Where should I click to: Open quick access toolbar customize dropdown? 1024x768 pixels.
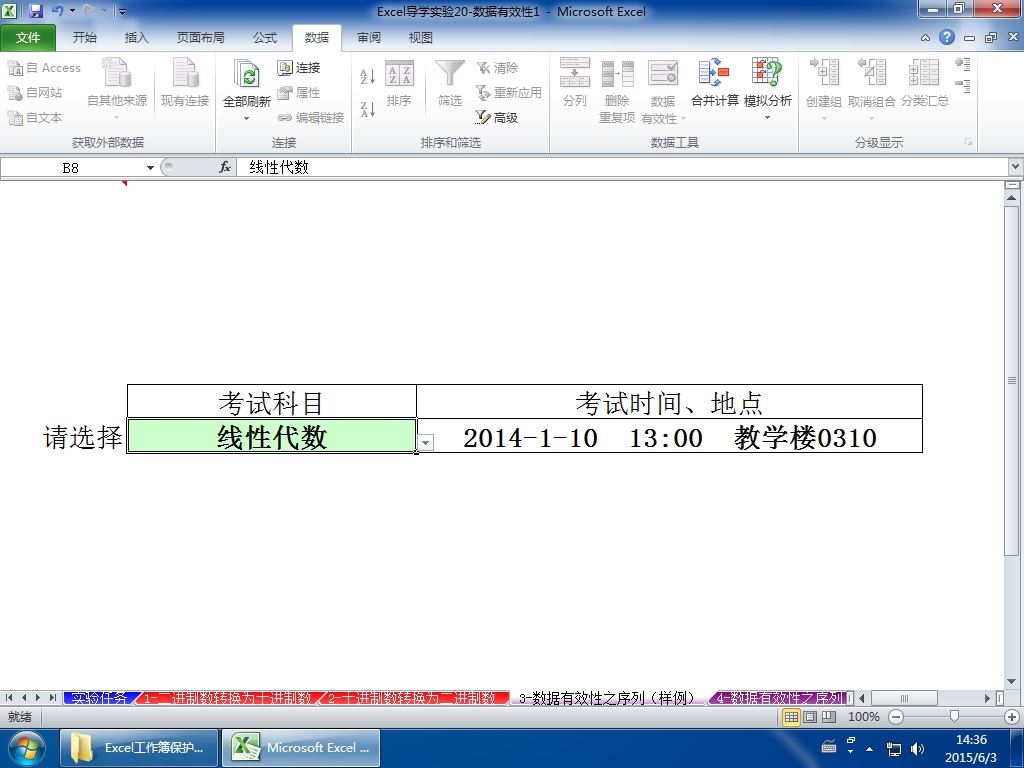pos(122,12)
